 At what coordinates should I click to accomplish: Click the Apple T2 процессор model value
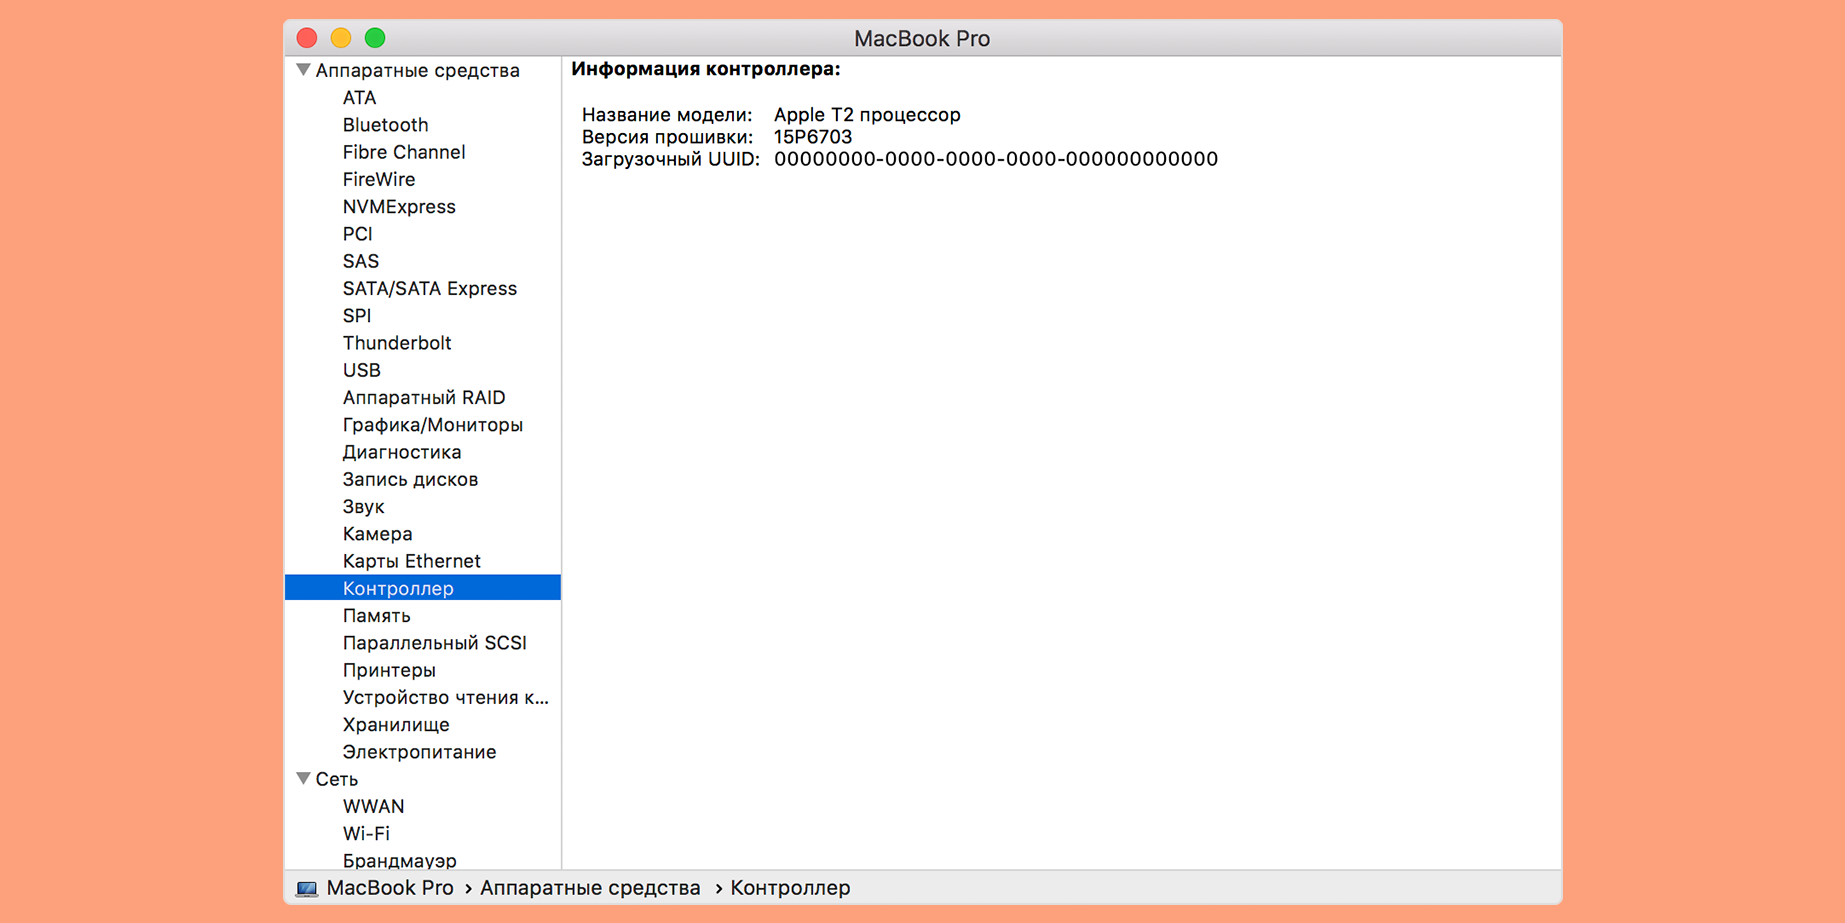coord(867,115)
